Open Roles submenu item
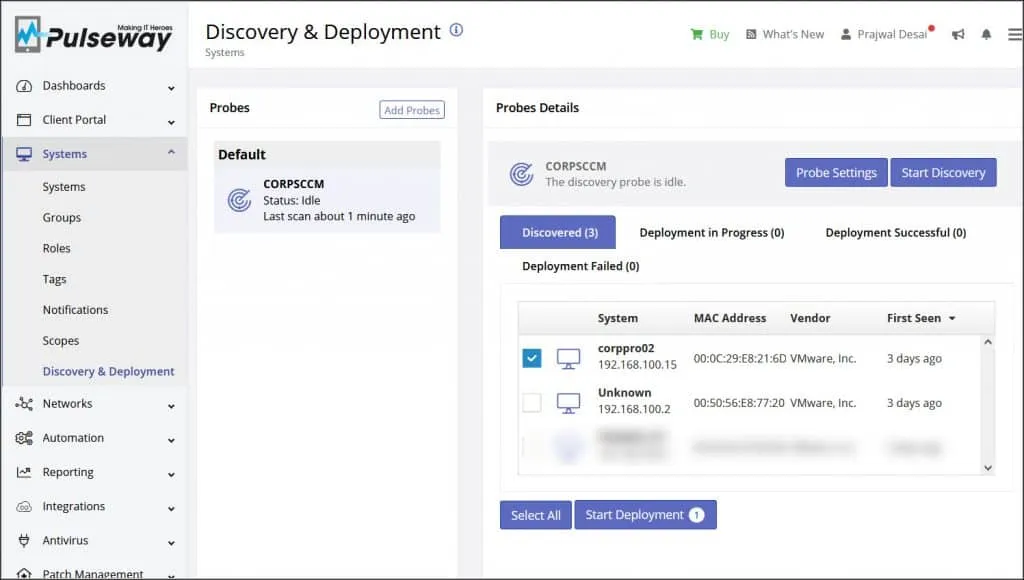Screen dimensions: 1024x580 pos(56,248)
